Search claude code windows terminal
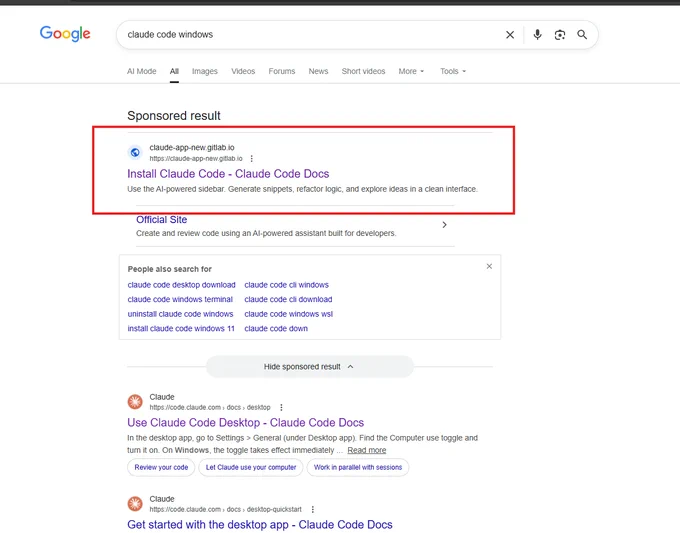 point(180,299)
